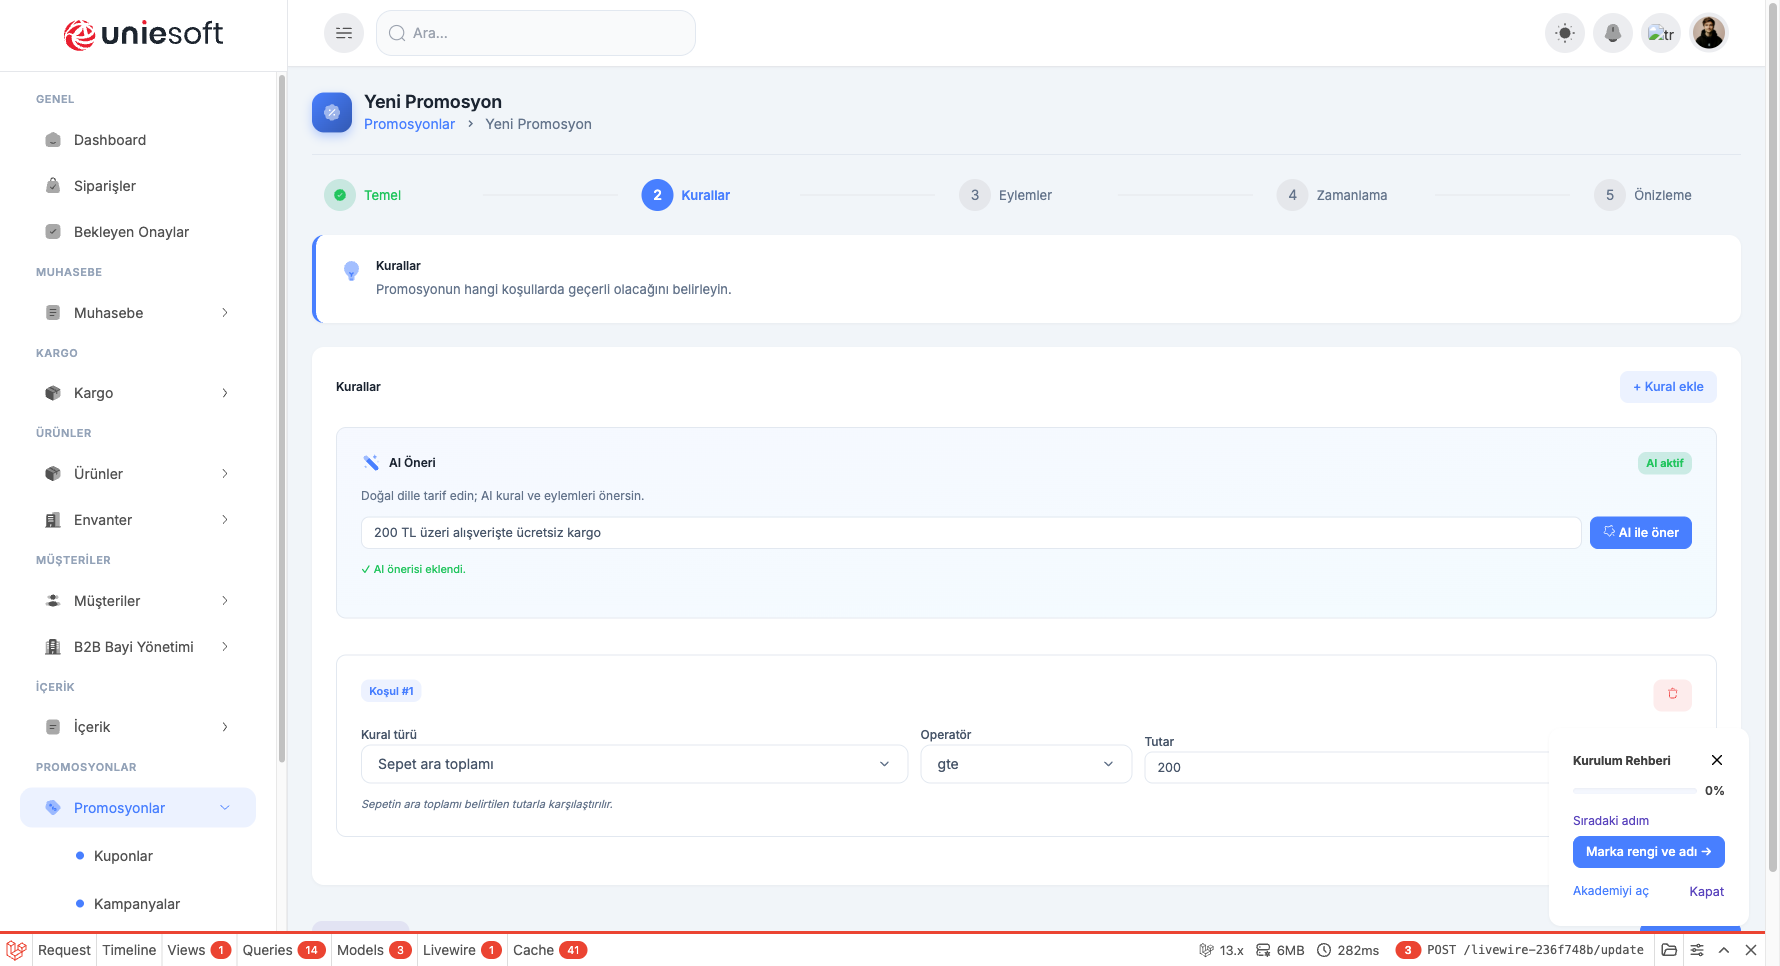The width and height of the screenshot is (1780, 966).
Task: Open debugbar folder icon
Action: (1669, 950)
